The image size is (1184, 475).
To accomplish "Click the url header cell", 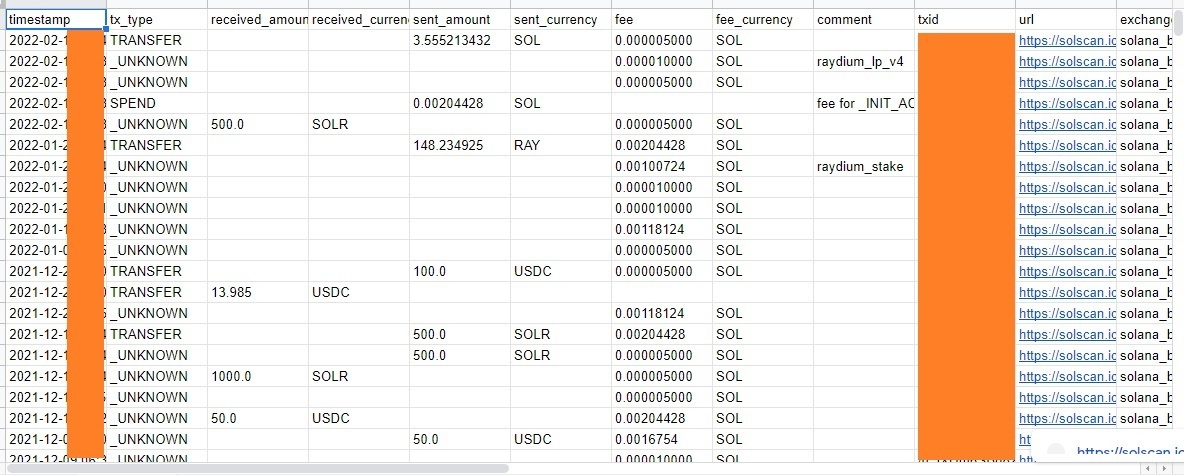I will (x=1066, y=20).
